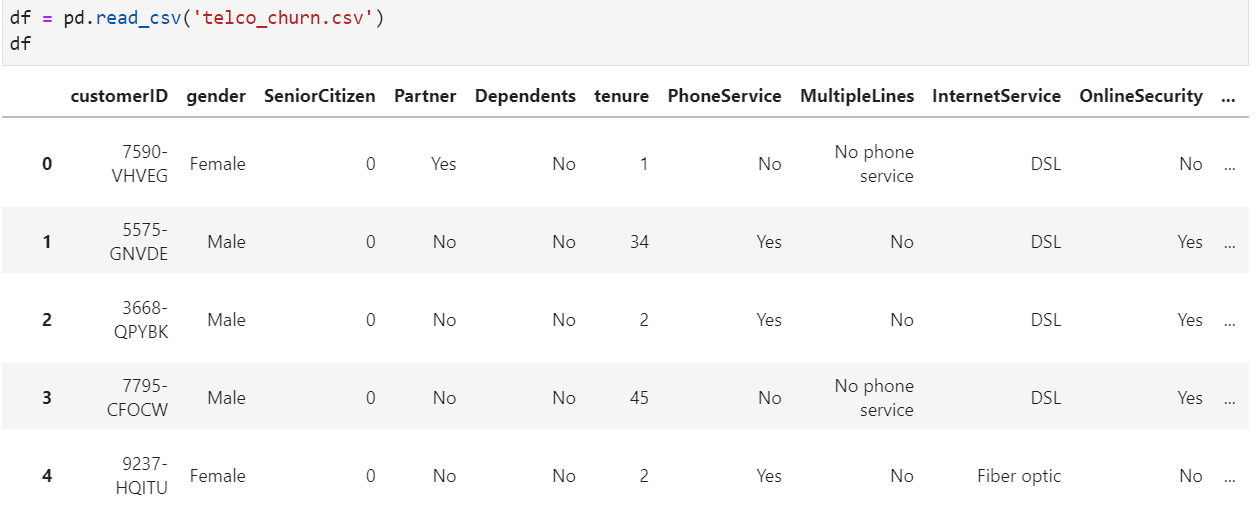1260x508 pixels.
Task: Click the truncated columns ellipsis in header
Action: click(1229, 97)
